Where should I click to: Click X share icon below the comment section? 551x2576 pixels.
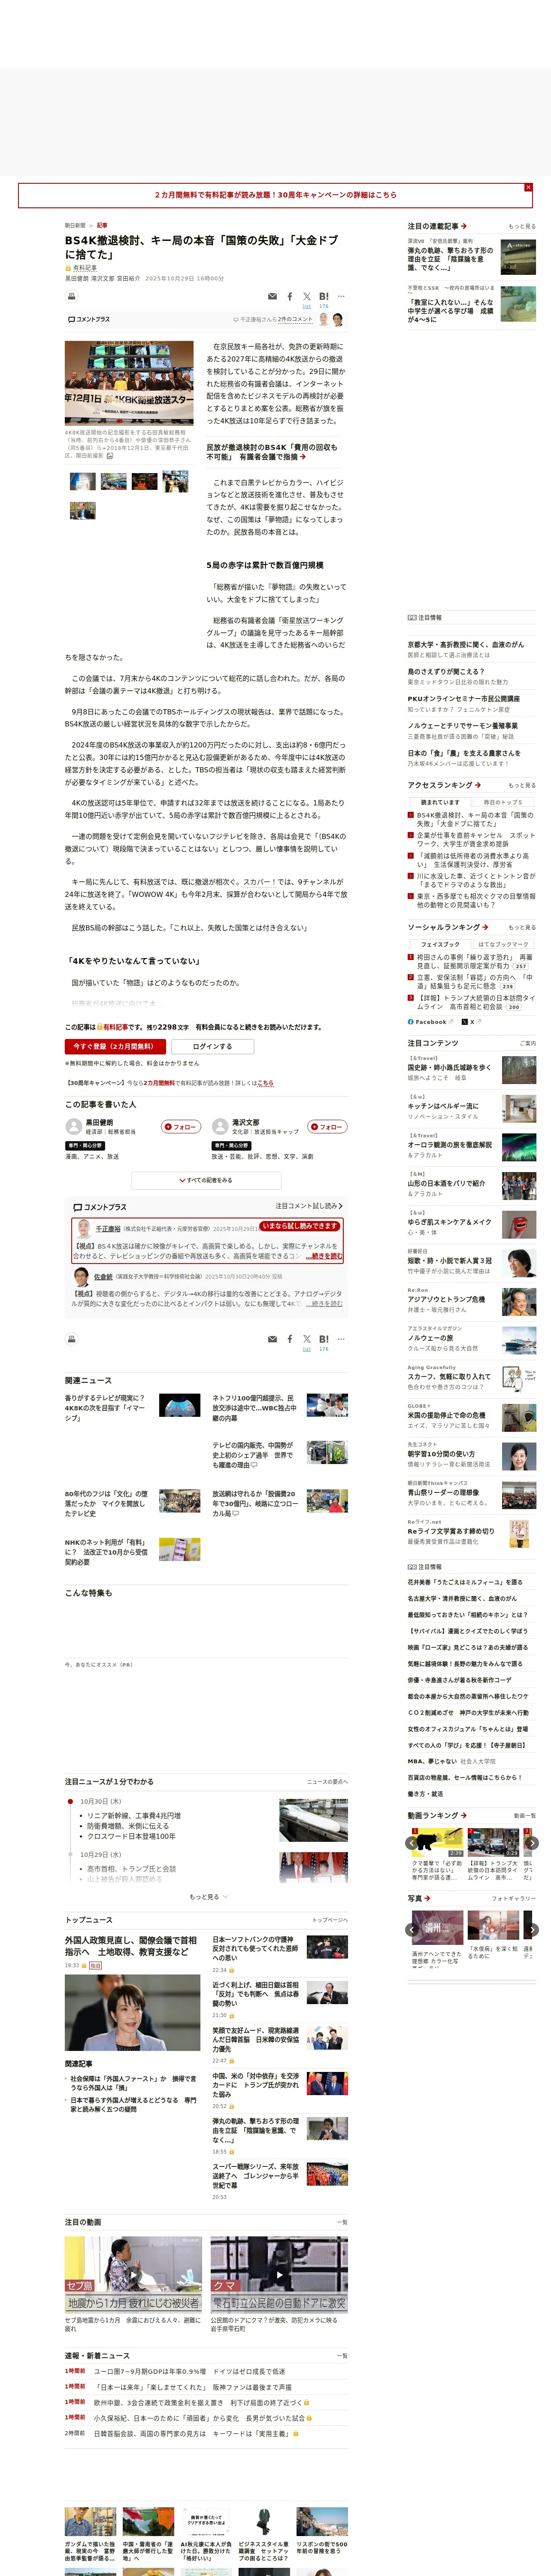(307, 1339)
